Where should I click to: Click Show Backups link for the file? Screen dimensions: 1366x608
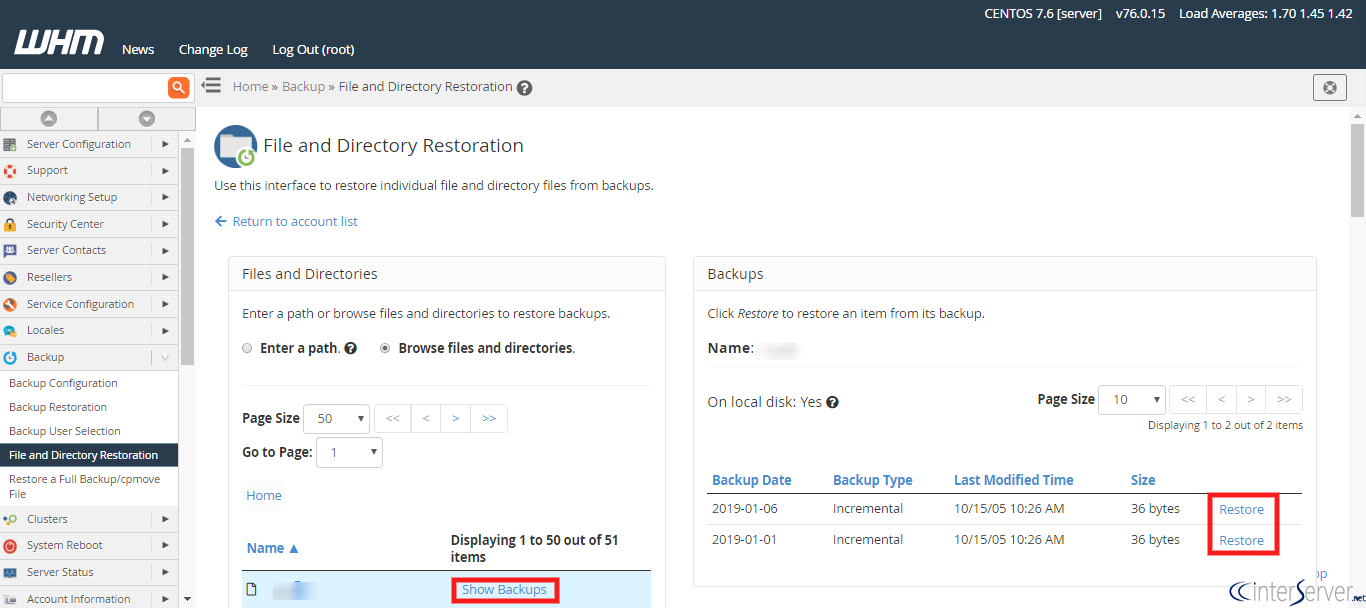pos(504,590)
